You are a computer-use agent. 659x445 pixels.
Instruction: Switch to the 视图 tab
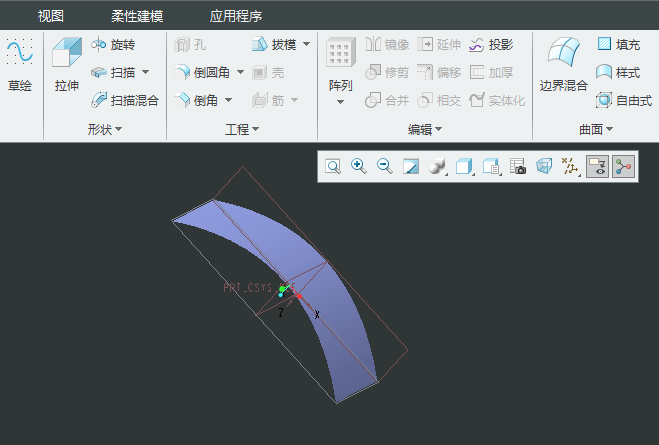(x=51, y=16)
